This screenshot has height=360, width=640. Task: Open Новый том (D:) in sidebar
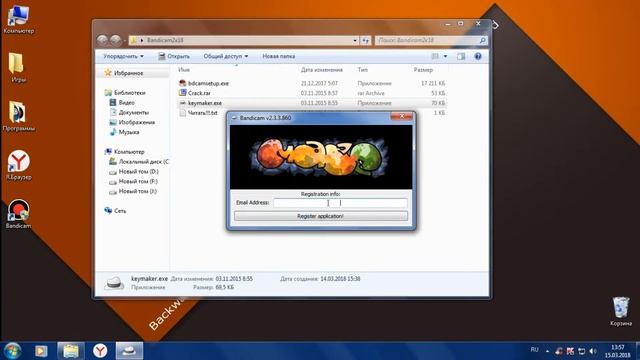point(138,171)
